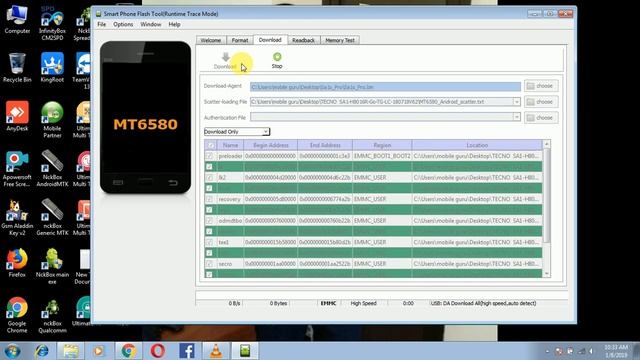The height and width of the screenshot is (360, 640).
Task: Open InfinityBox CM2SPD shortcut
Action: click(x=52, y=23)
